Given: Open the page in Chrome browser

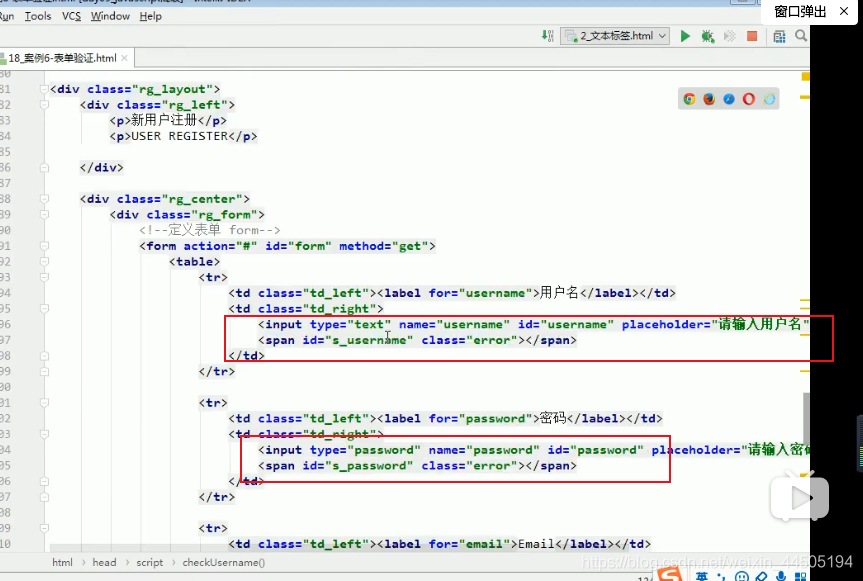Looking at the screenshot, I should coord(689,99).
